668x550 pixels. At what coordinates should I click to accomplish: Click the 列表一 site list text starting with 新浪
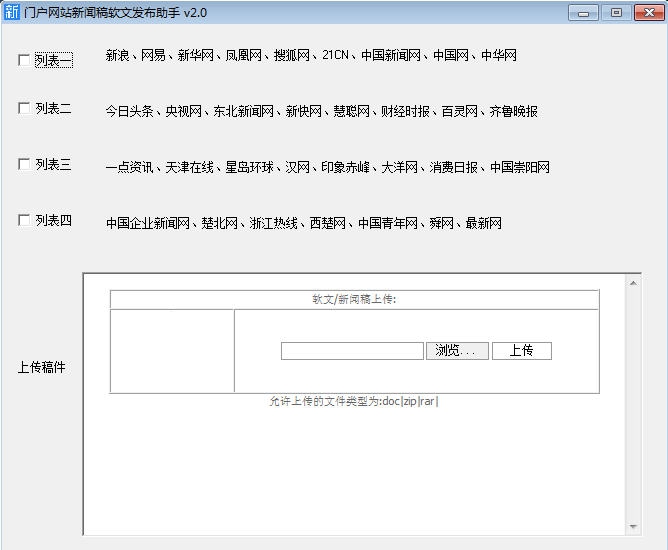point(311,55)
